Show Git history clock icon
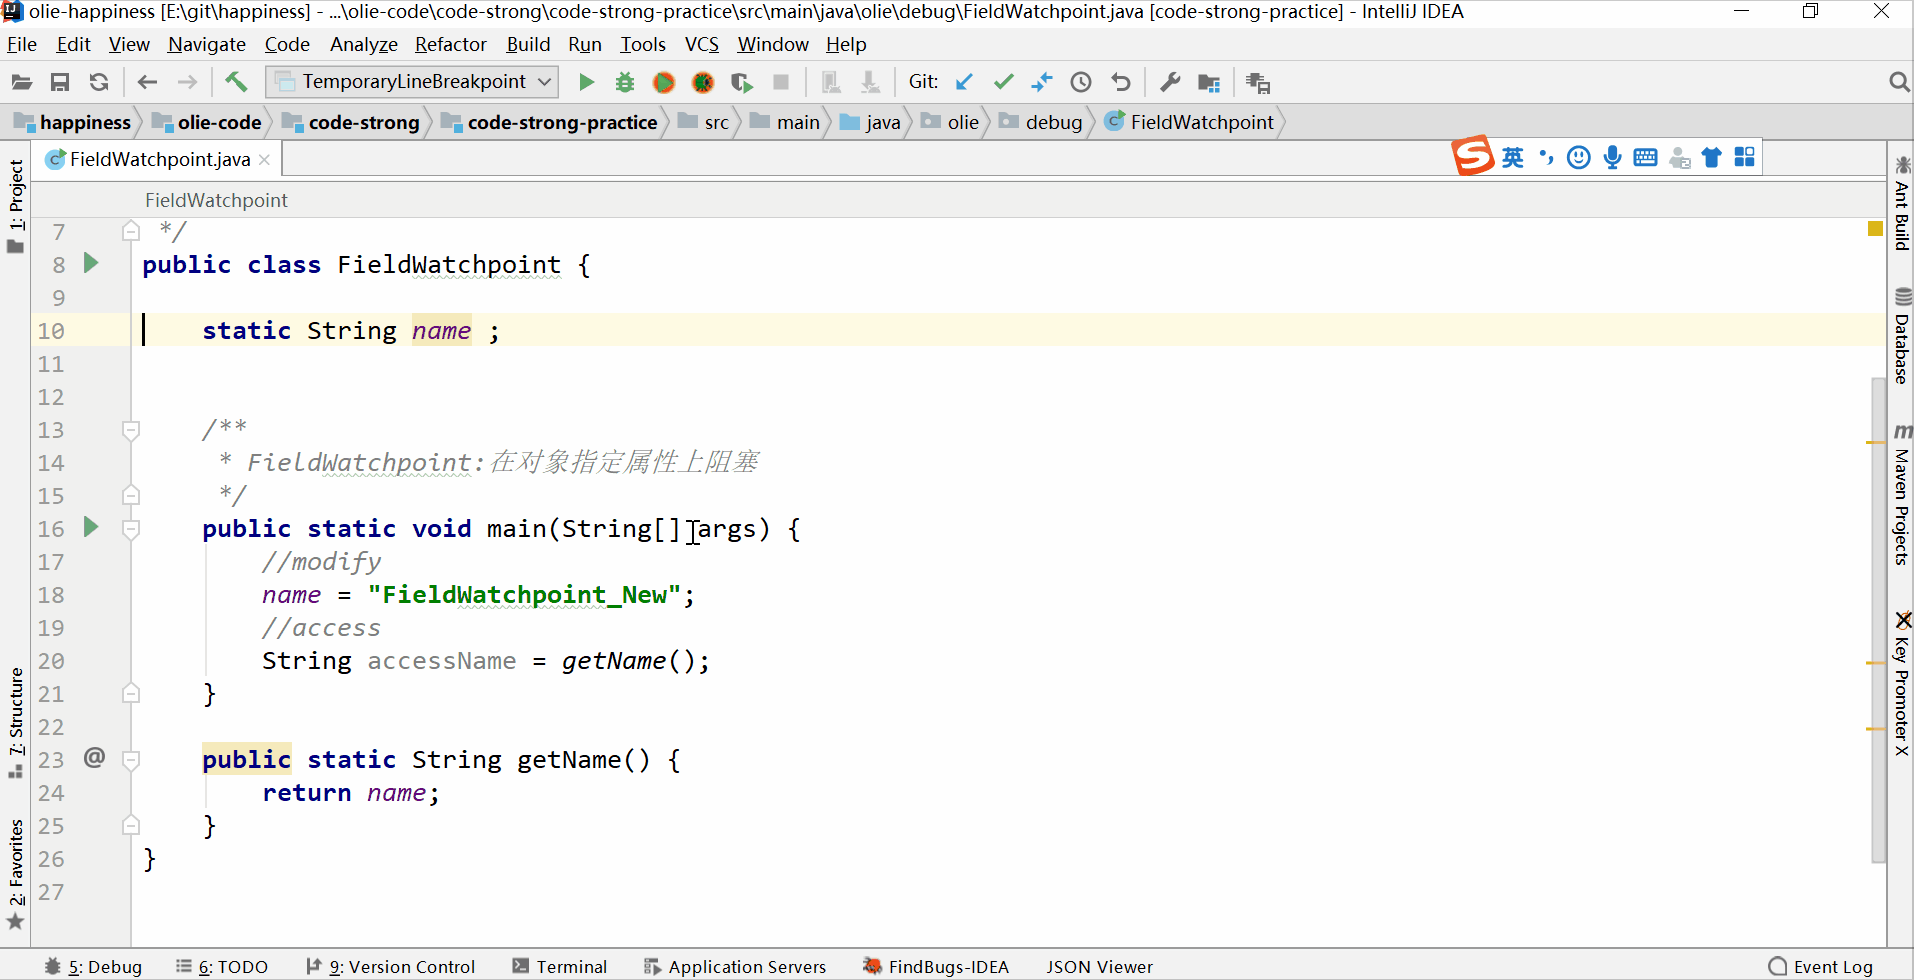Image resolution: width=1914 pixels, height=980 pixels. click(1080, 82)
